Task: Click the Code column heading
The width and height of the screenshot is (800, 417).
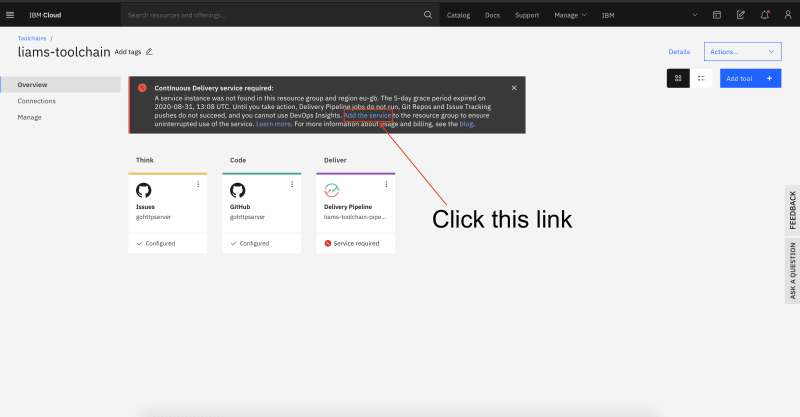Action: 238,160
